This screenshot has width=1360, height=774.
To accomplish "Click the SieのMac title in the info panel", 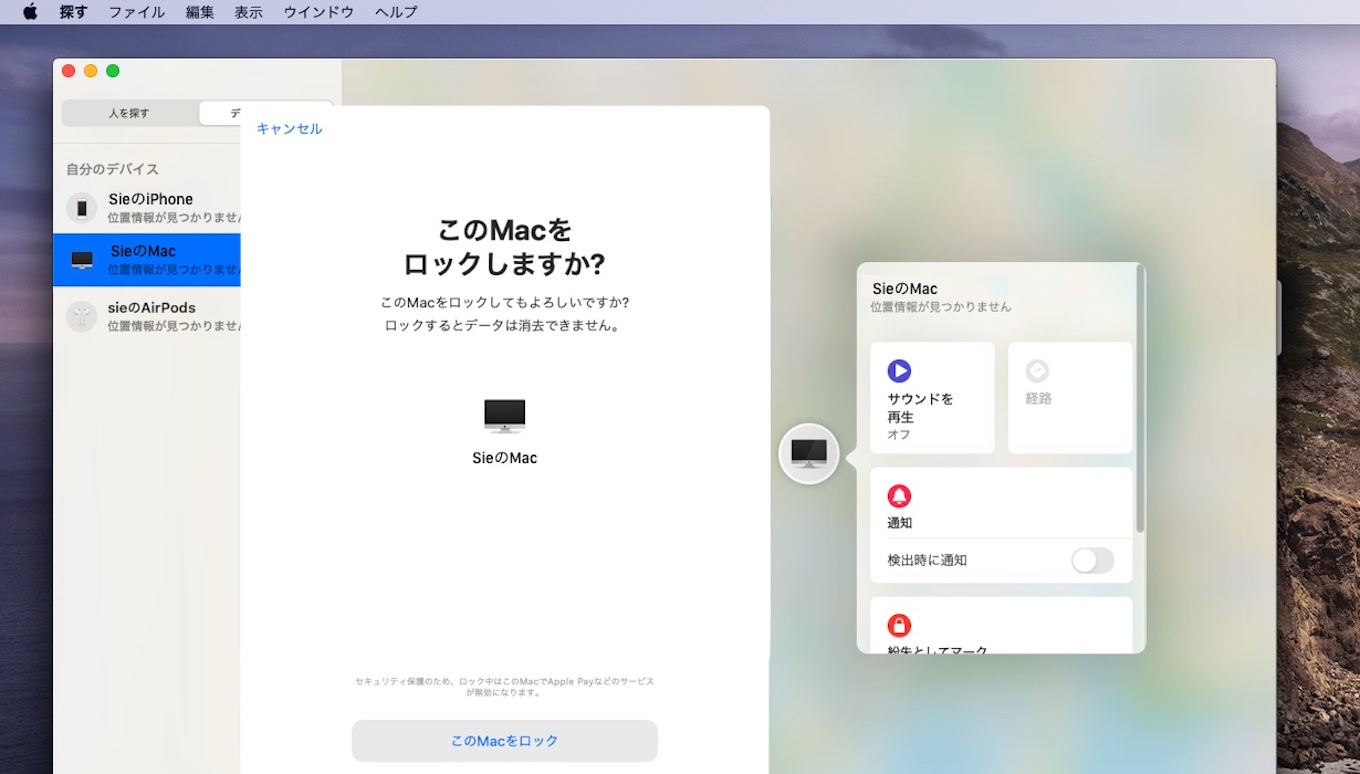I will 905,289.
